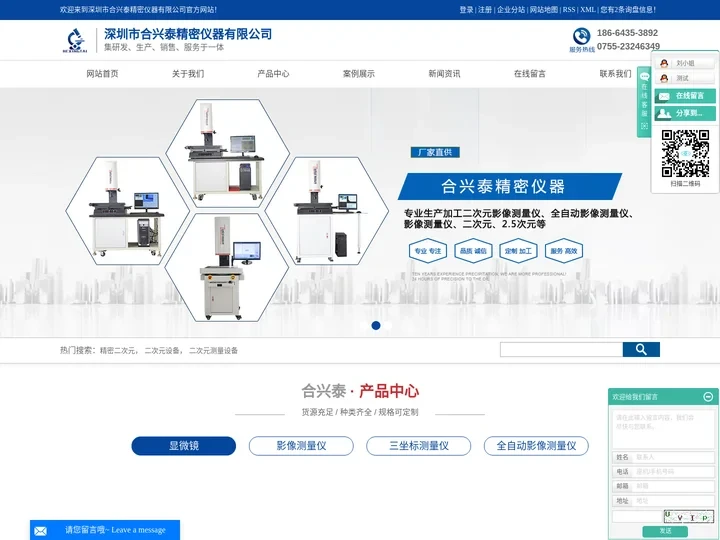Click hot search term 二次元测量设备
720x540 pixels.
coord(214,350)
